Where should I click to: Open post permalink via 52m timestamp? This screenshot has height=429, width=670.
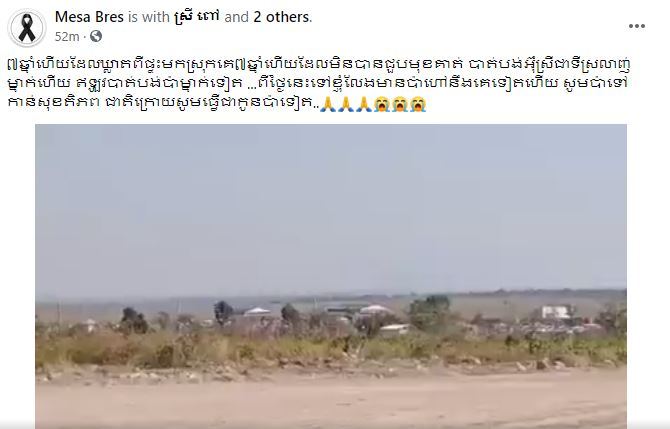point(67,37)
